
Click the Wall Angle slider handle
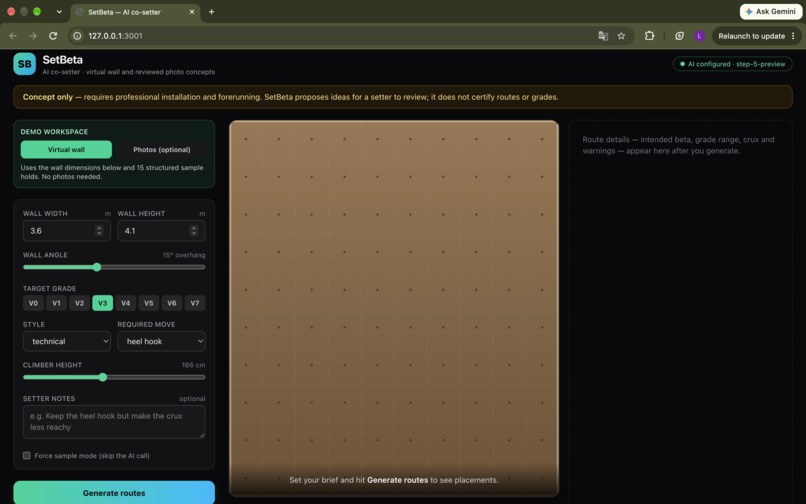[x=97, y=267]
